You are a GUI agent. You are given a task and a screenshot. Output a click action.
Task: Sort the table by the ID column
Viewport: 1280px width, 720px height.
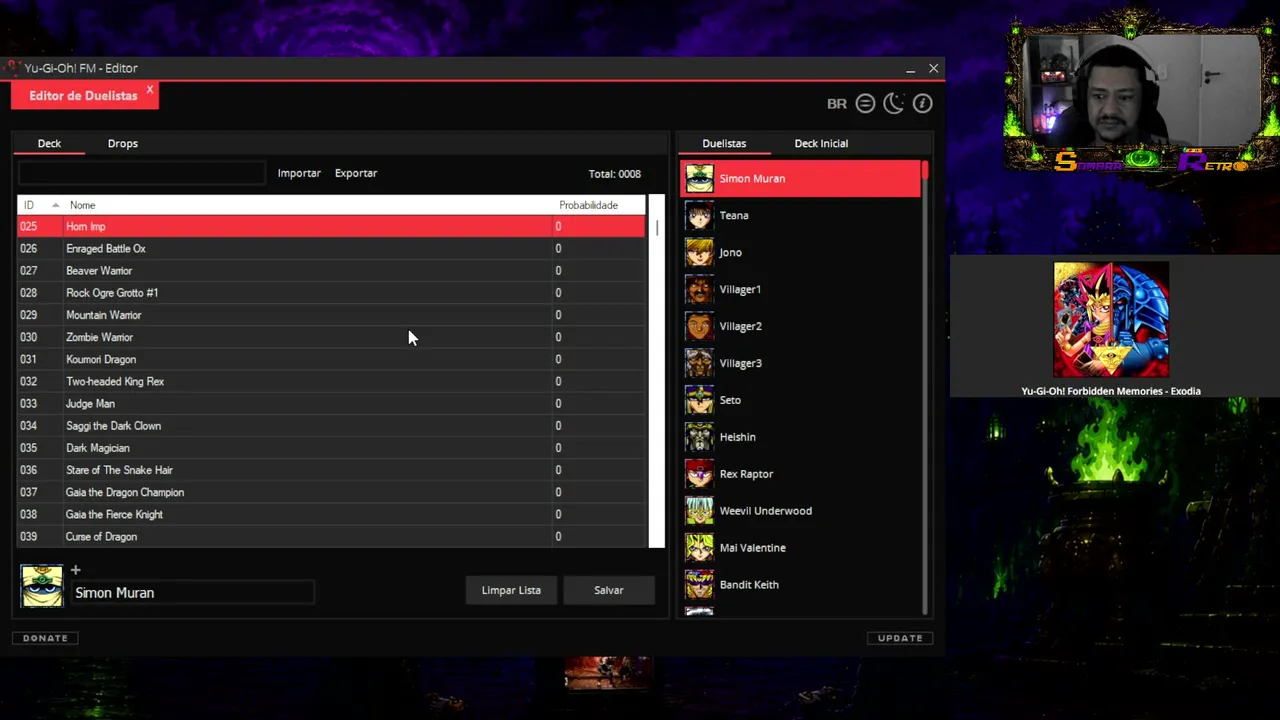coord(40,205)
